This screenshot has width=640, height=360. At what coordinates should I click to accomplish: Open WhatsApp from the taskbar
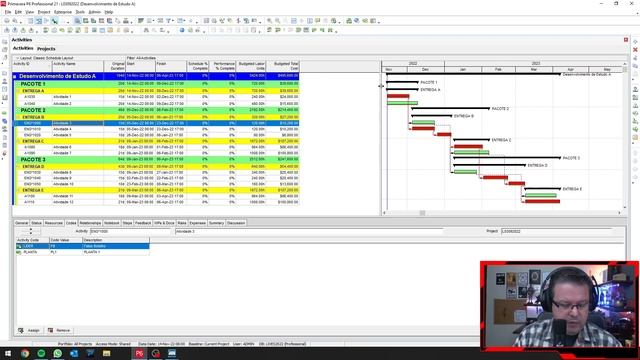tap(58, 353)
